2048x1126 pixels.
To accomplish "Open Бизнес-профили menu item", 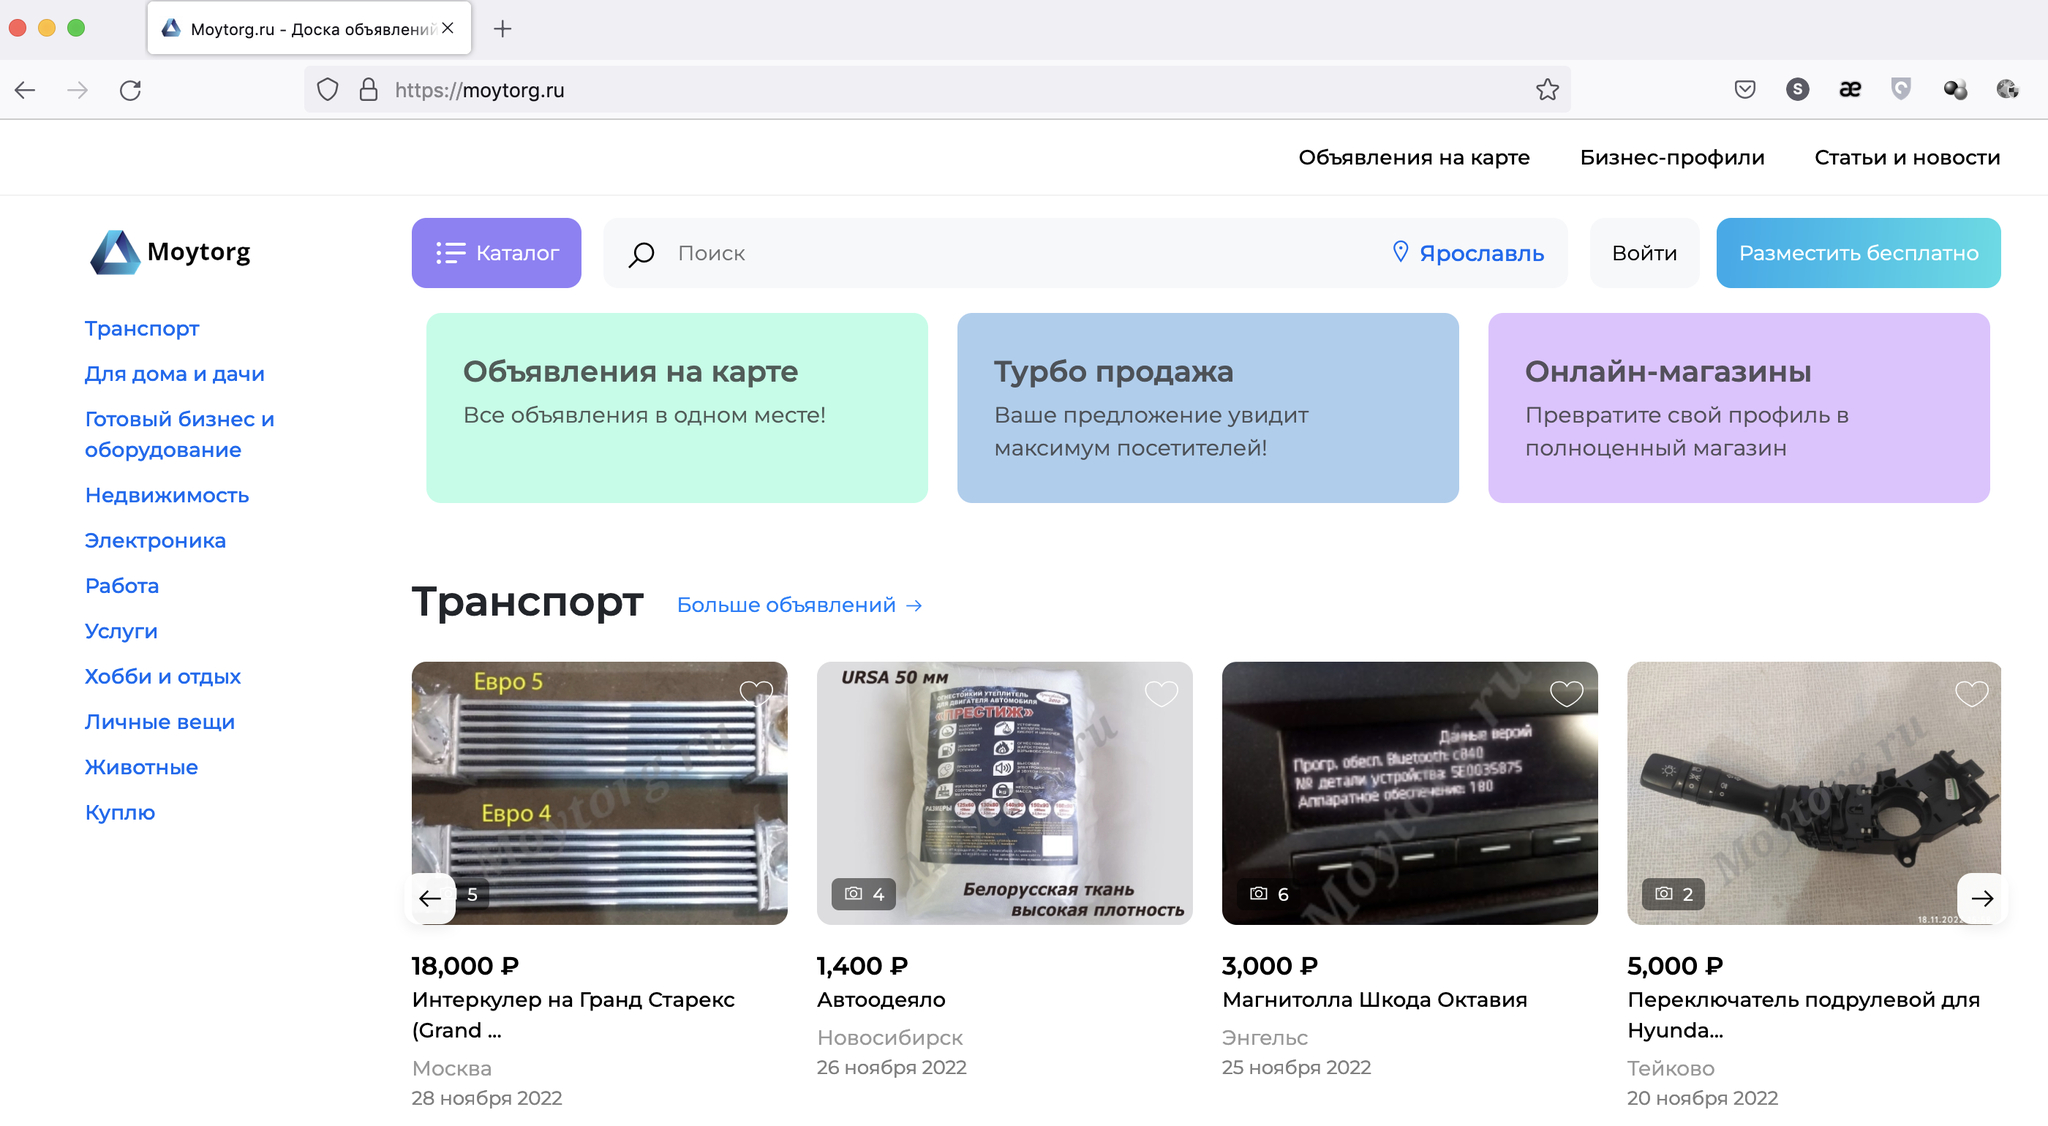I will (x=1672, y=157).
